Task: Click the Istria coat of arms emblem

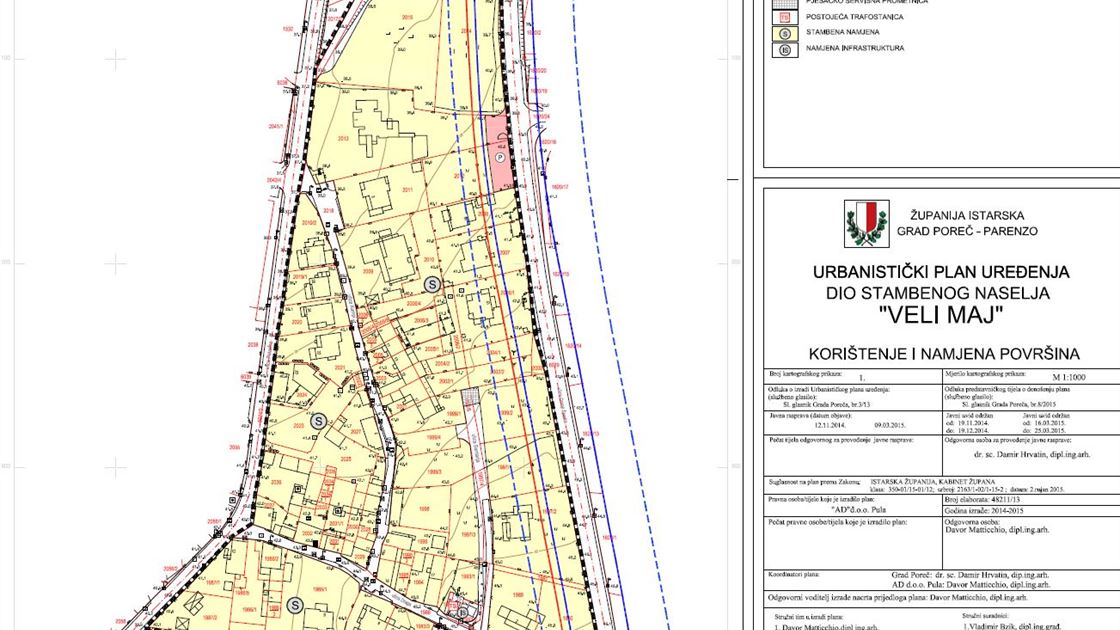Action: click(x=865, y=223)
